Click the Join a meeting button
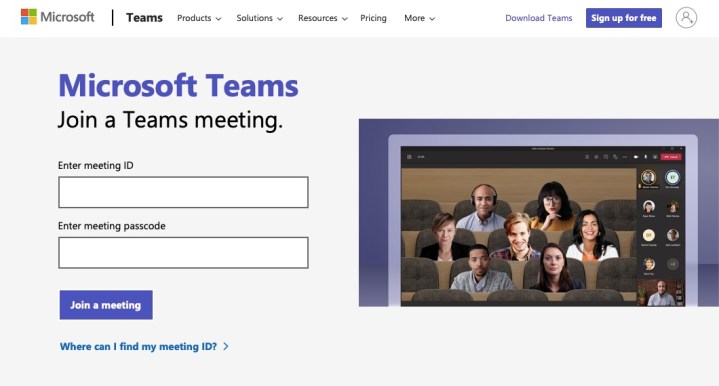The image size is (719, 386). (106, 305)
